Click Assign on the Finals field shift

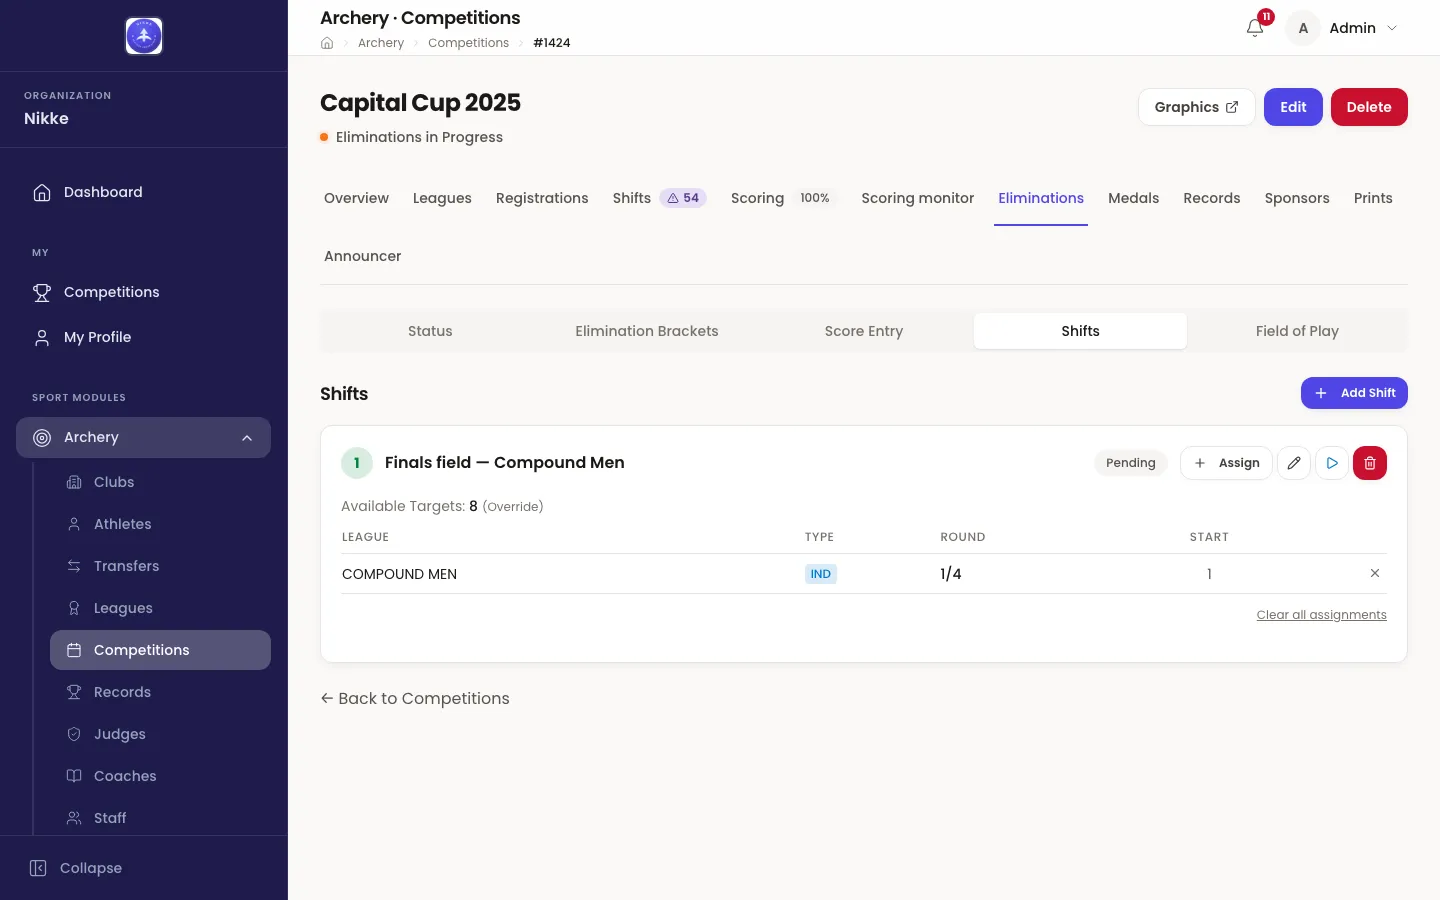pyautogui.click(x=1226, y=463)
